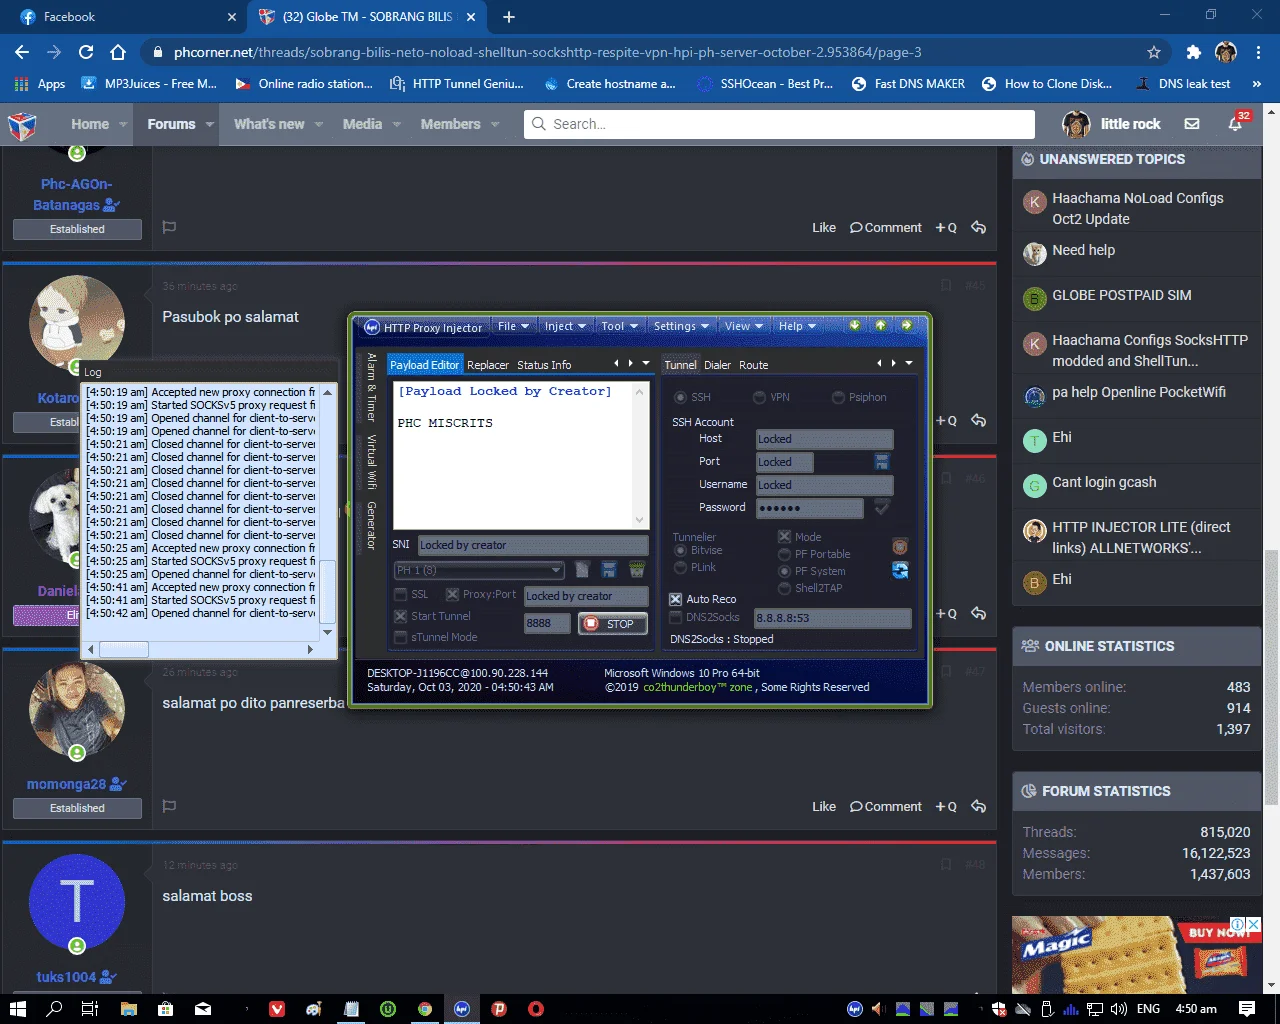Toggle the Proxy:Port checkbox
This screenshot has height=1024, width=1280.
pyautogui.click(x=452, y=594)
